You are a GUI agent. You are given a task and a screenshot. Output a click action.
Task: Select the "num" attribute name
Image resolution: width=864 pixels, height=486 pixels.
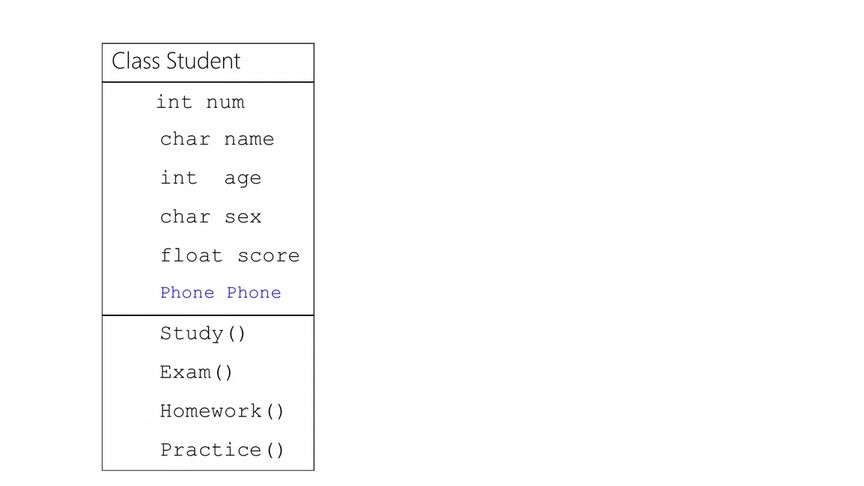225,102
